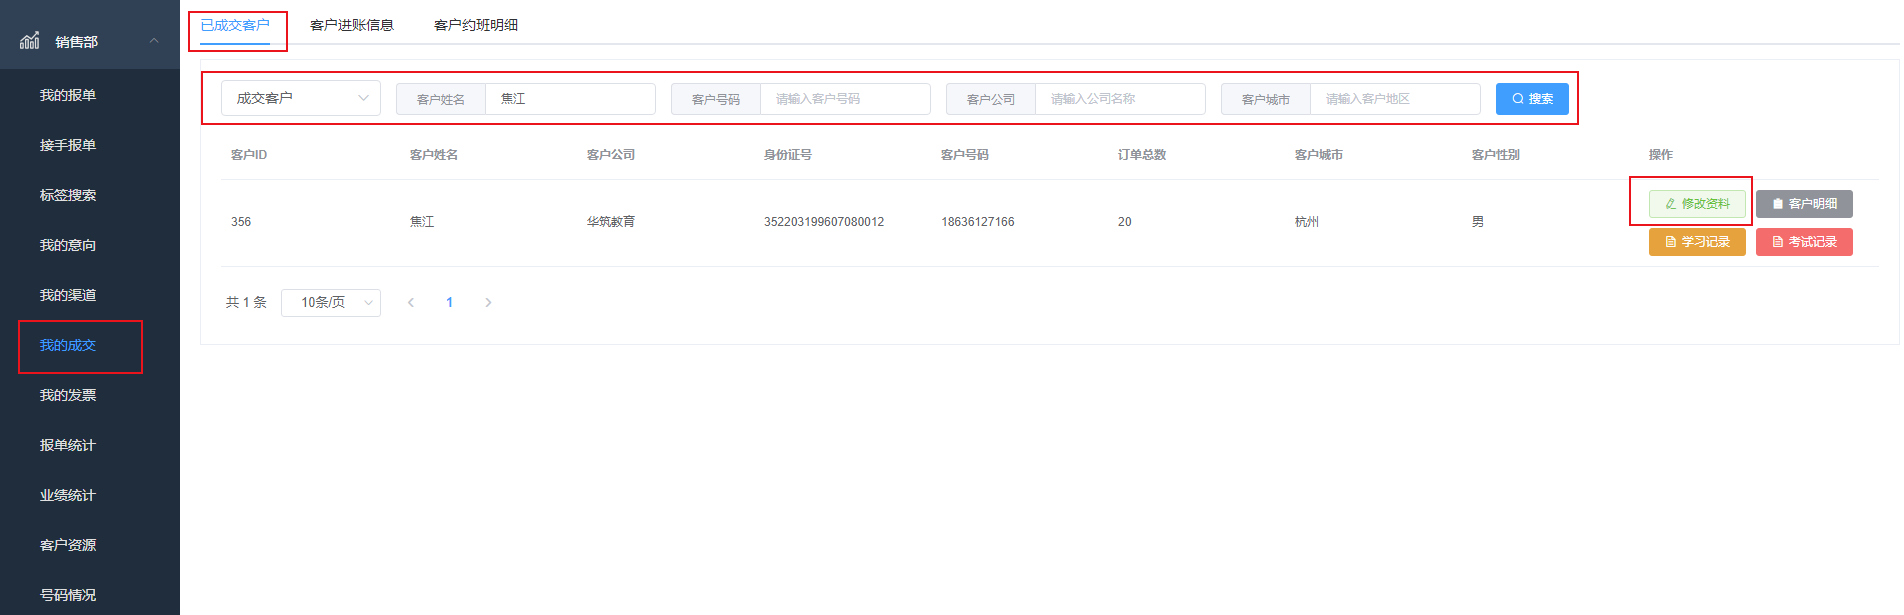Switch to the 客户约班明细 tab
This screenshot has width=1904, height=615.
tap(475, 25)
